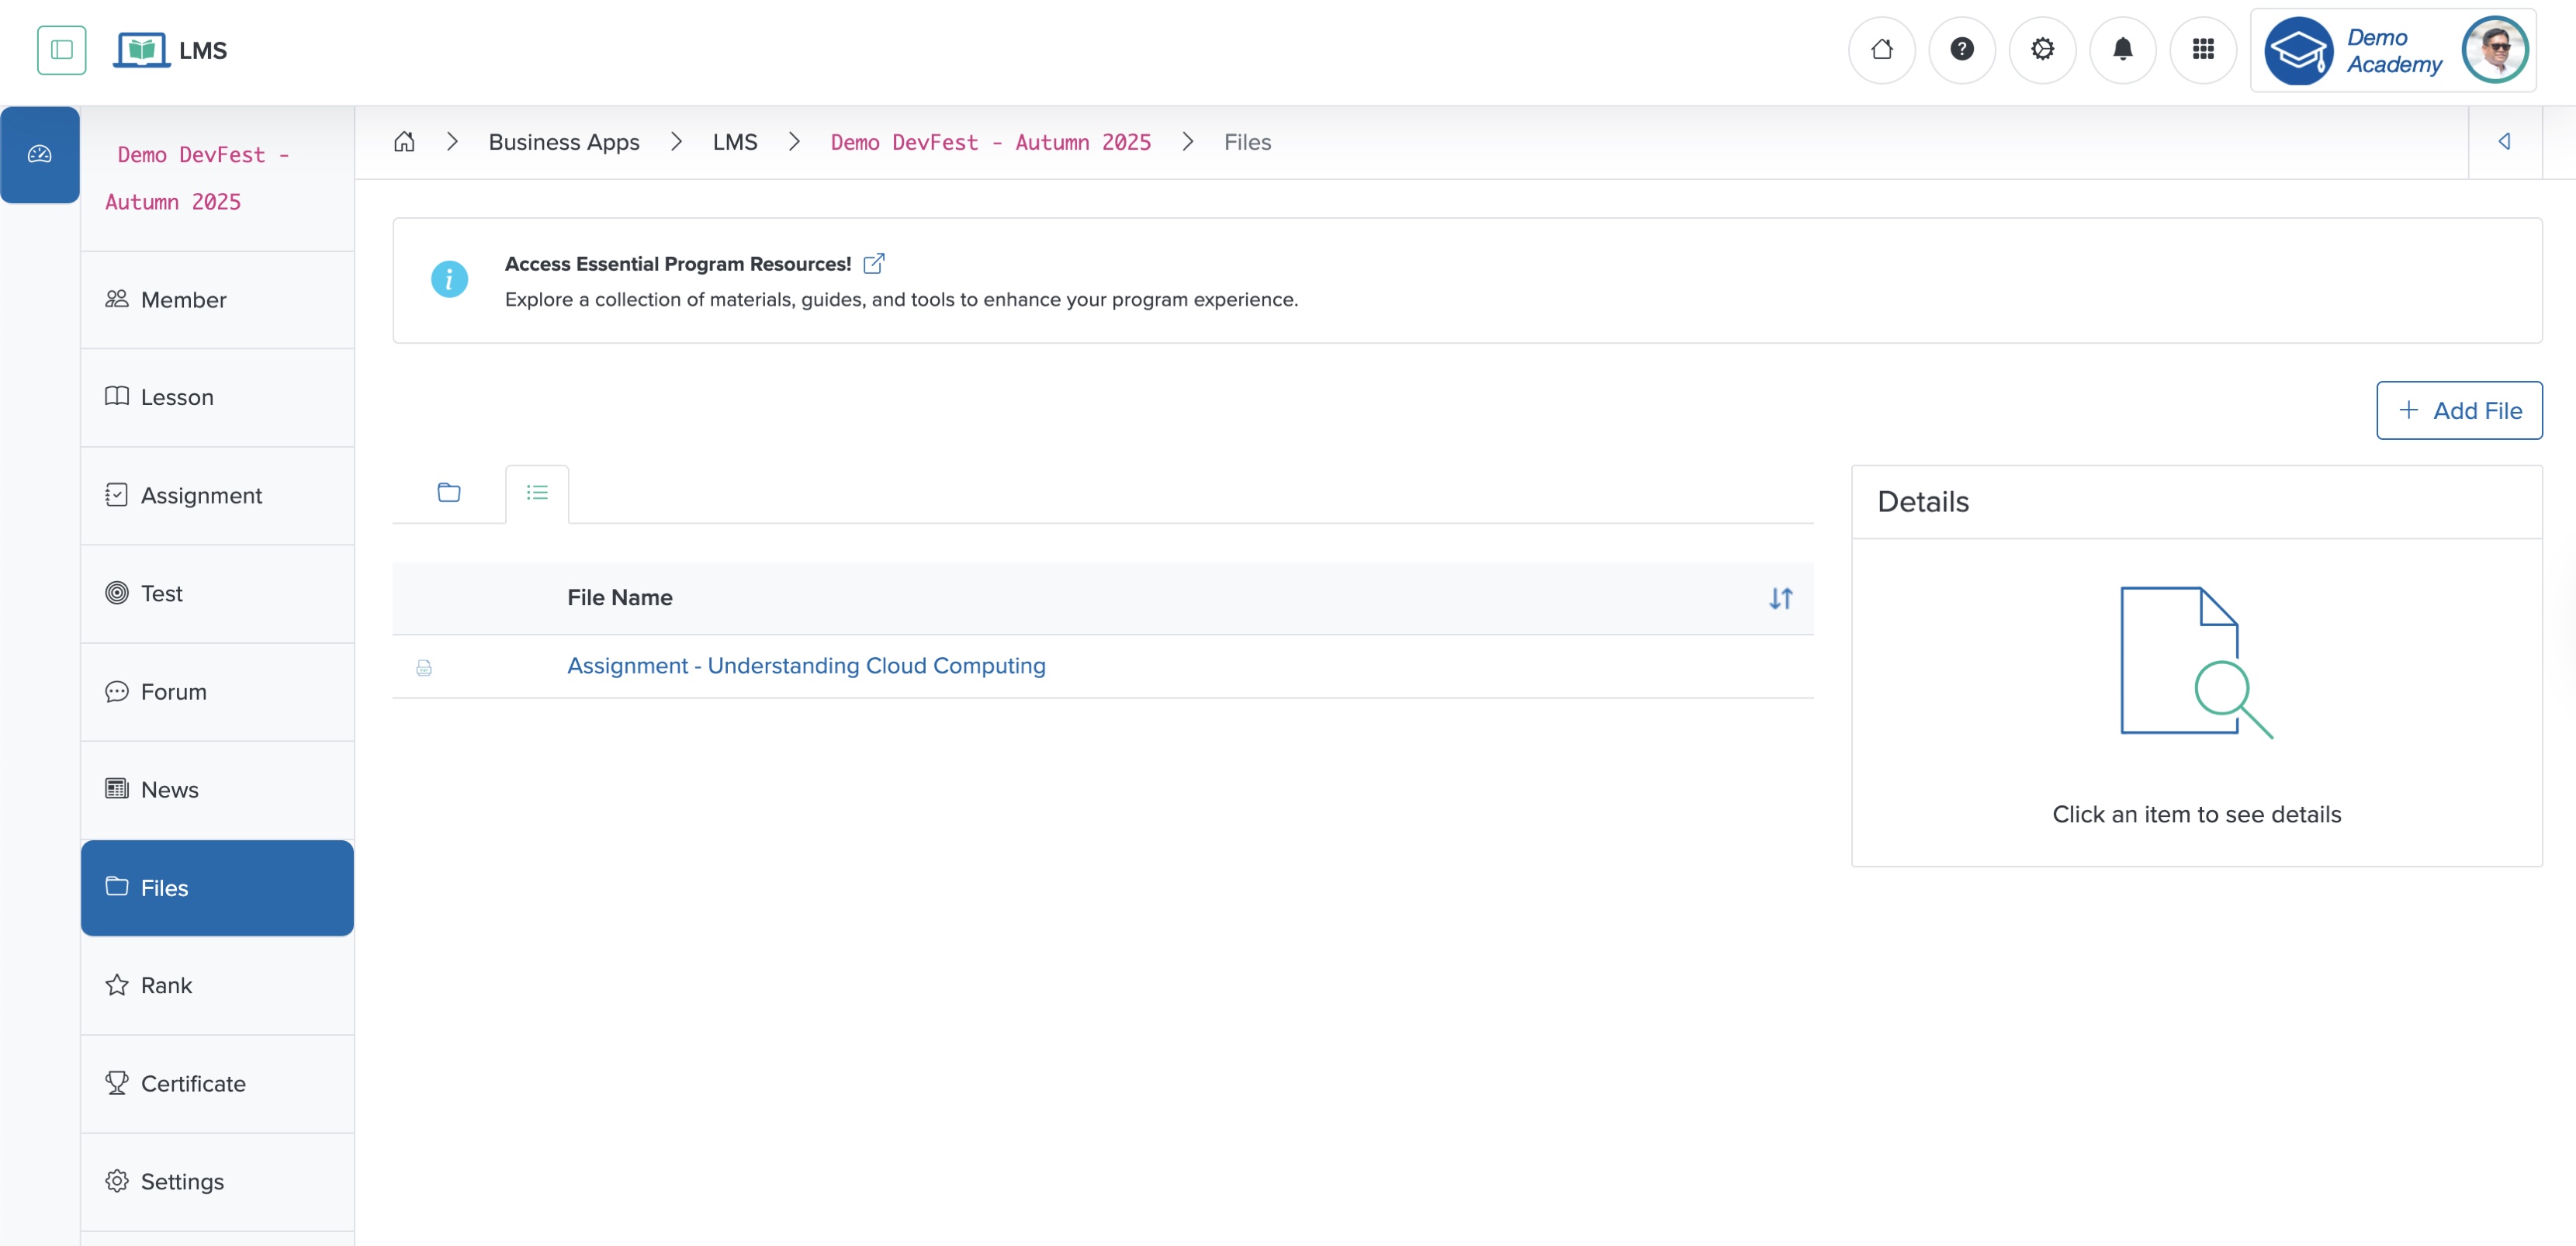
Task: Collapse the right Details panel
Action: pyautogui.click(x=2505, y=142)
